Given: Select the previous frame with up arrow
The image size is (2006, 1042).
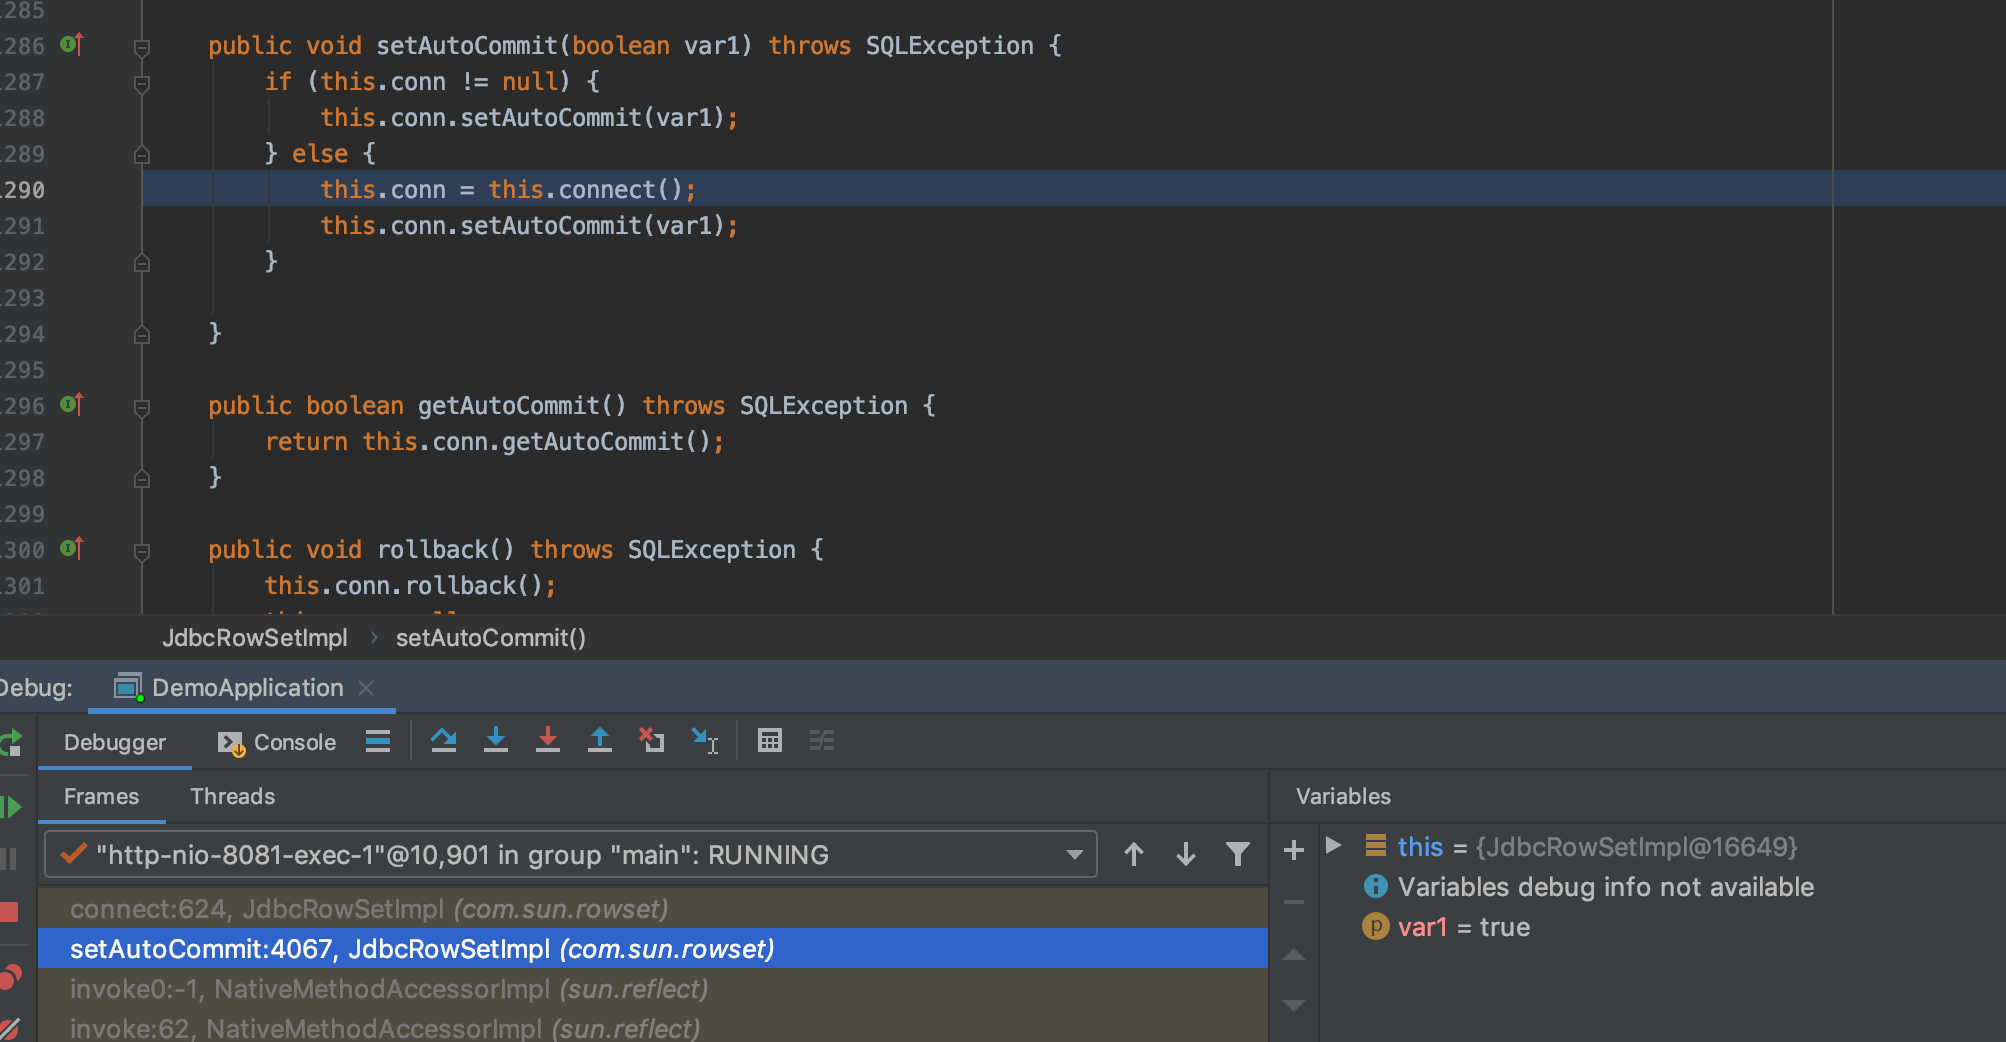Looking at the screenshot, I should click(x=1134, y=855).
